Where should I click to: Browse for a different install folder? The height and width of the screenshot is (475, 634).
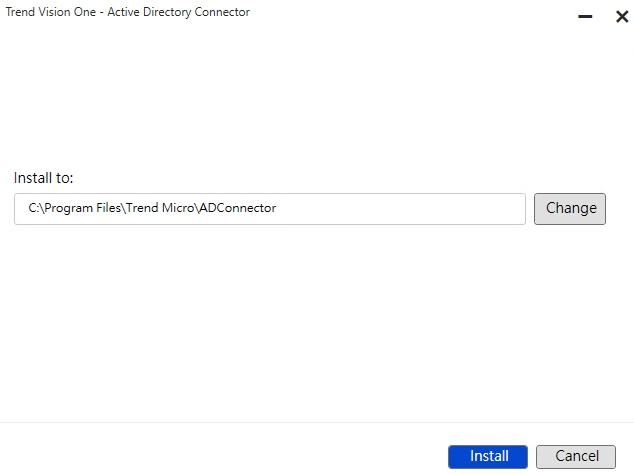click(x=570, y=208)
